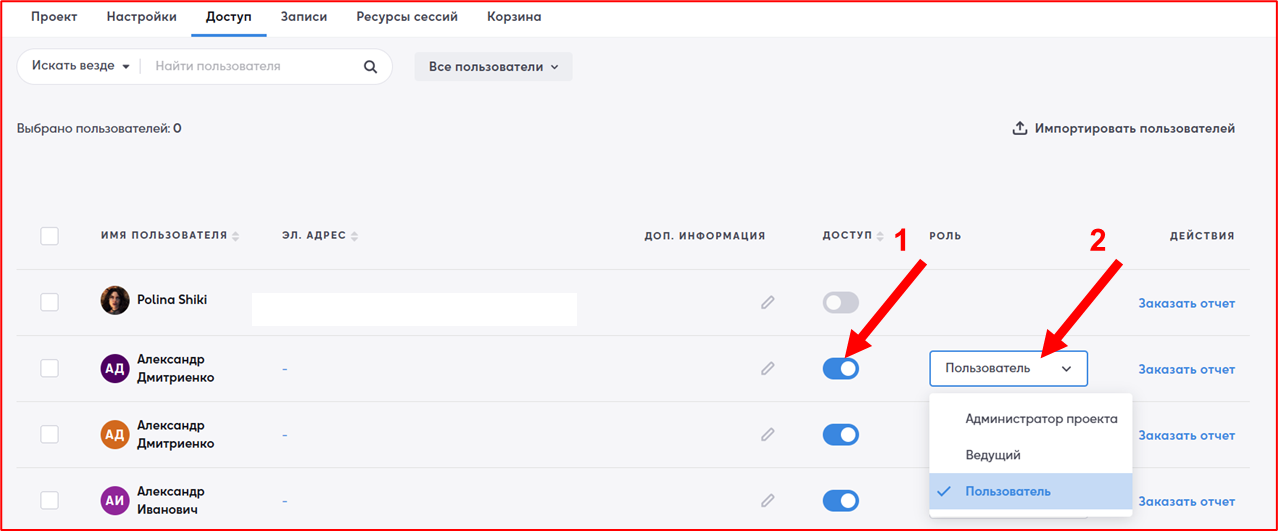Enable access toggle for Polina Shiki
Screen dimensions: 1278x531
click(840, 302)
